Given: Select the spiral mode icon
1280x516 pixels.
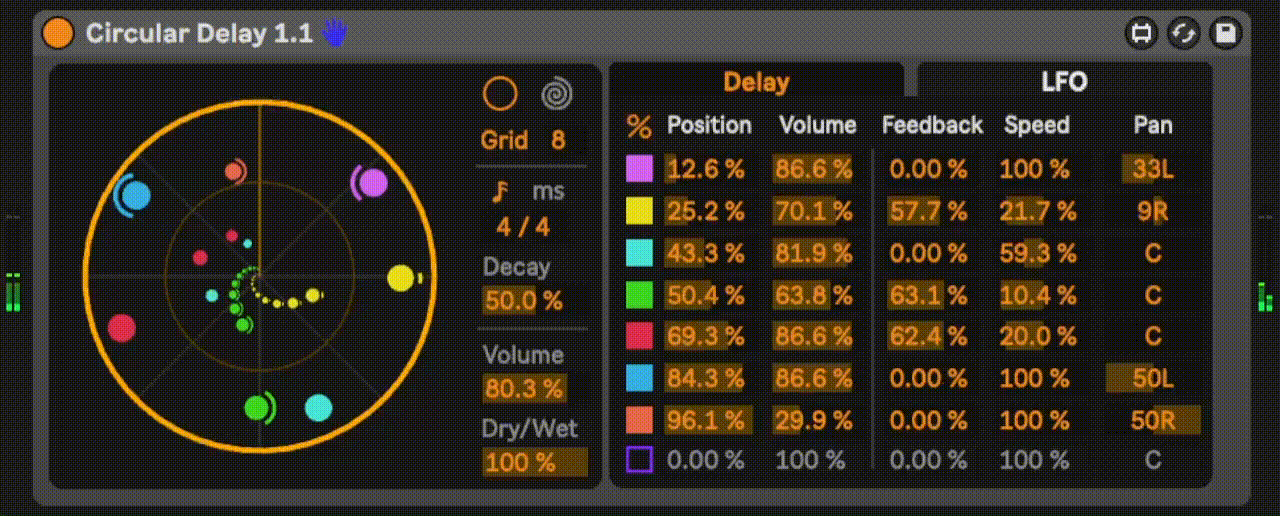Looking at the screenshot, I should (x=557, y=94).
